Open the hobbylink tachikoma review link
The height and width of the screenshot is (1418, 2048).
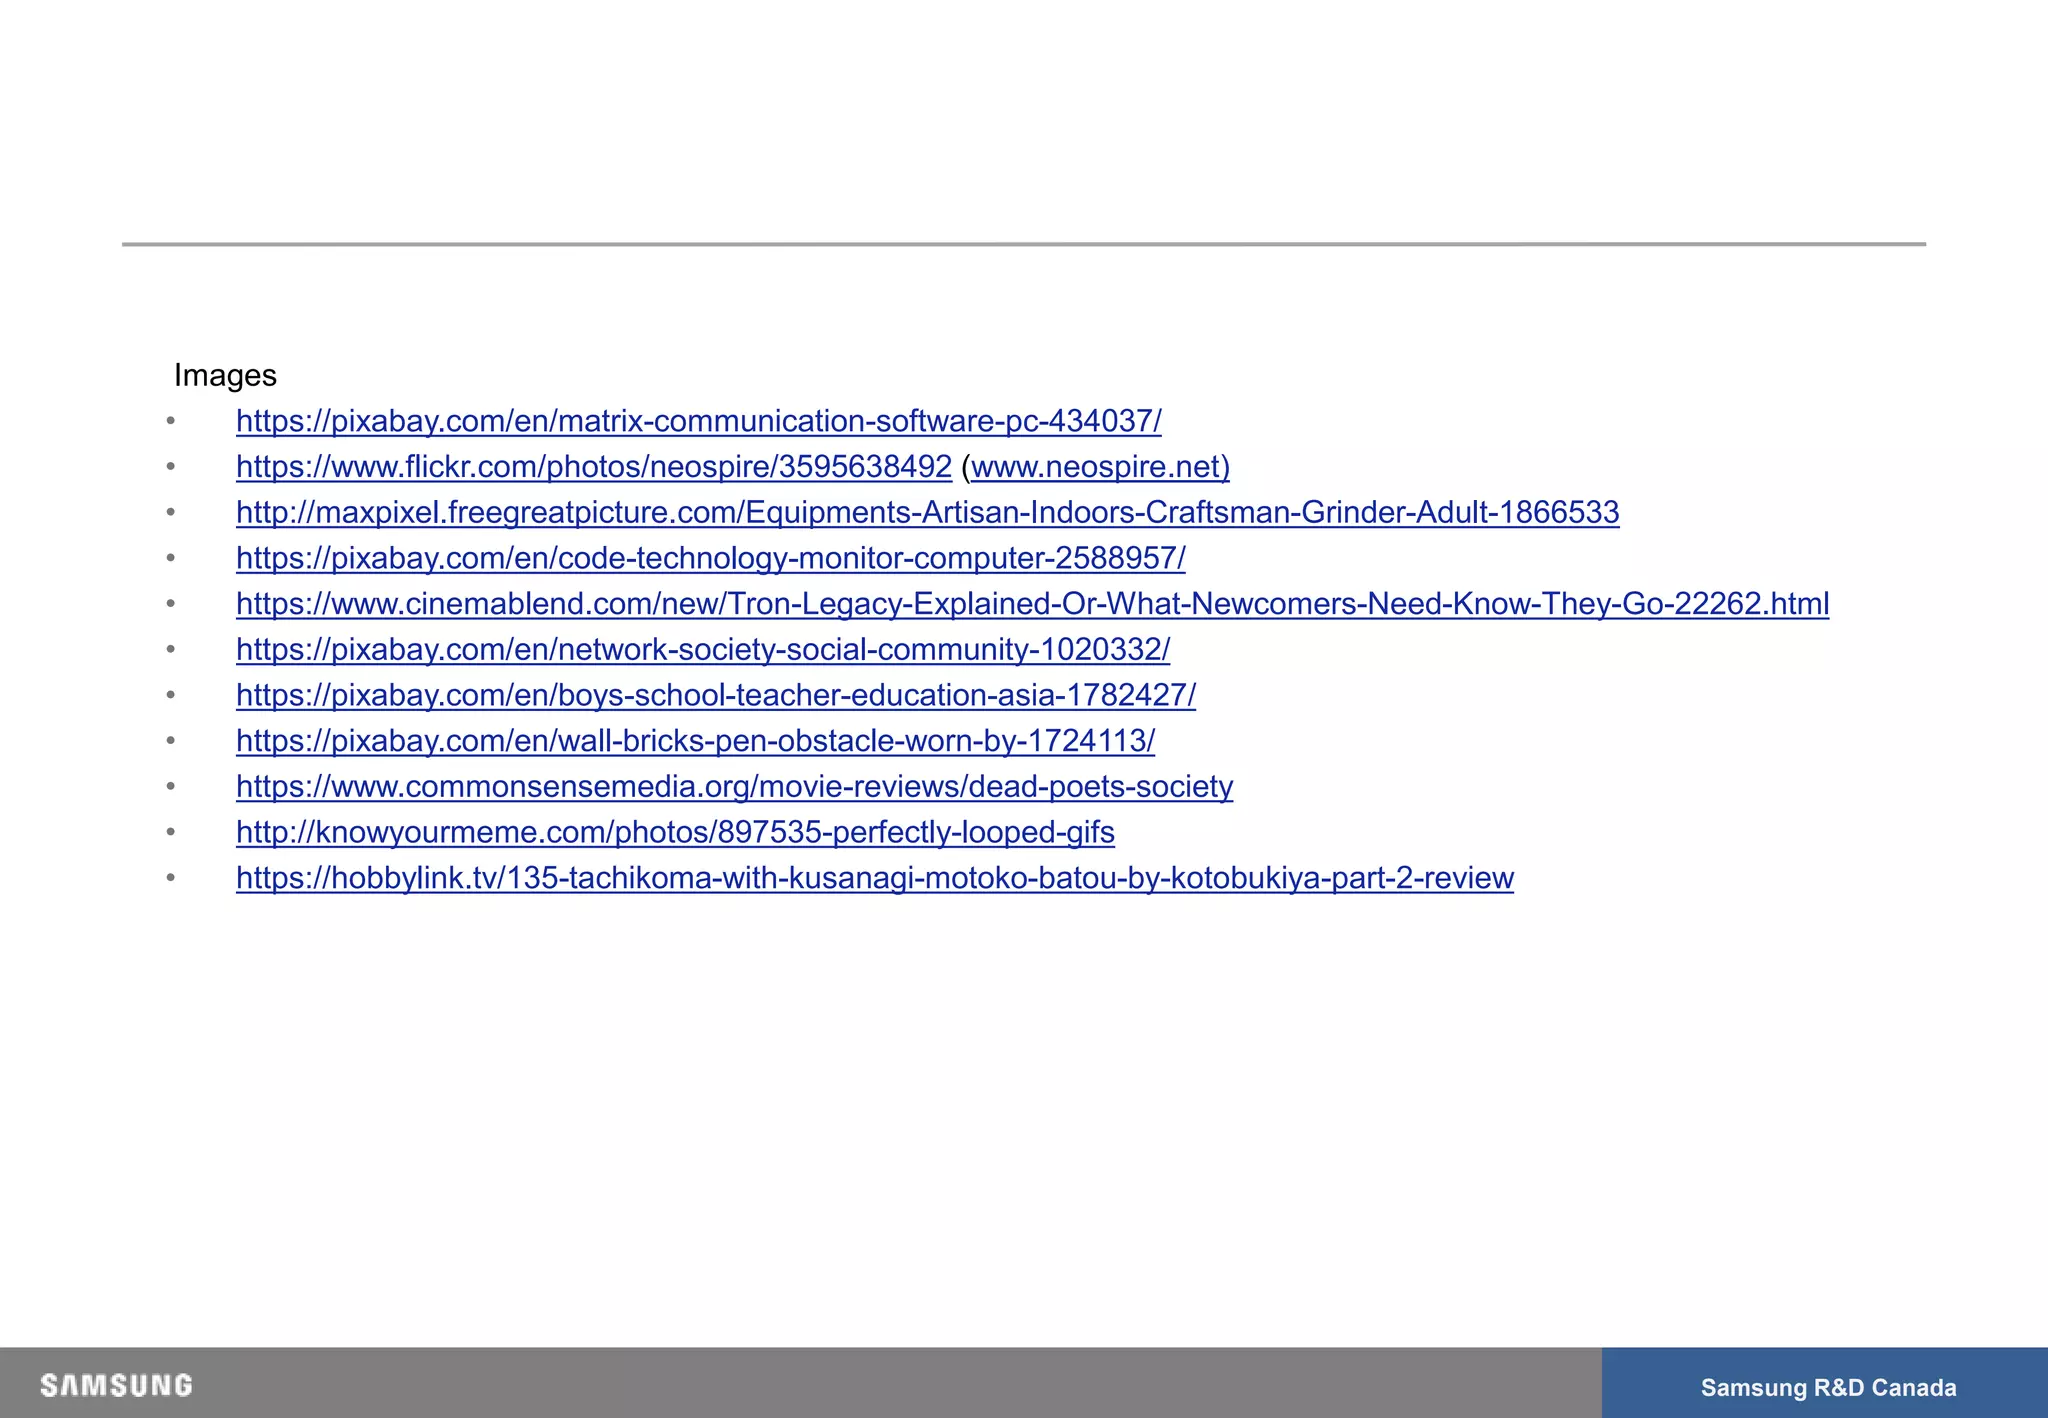pyautogui.click(x=874, y=878)
